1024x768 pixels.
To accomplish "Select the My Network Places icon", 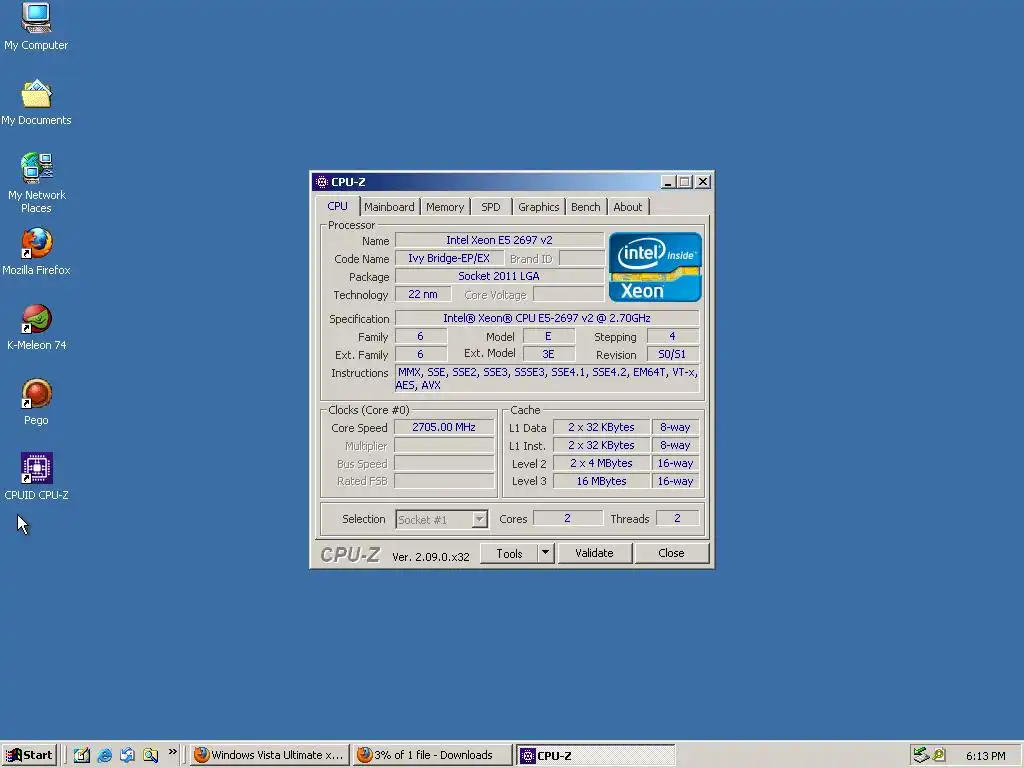I will click(37, 183).
